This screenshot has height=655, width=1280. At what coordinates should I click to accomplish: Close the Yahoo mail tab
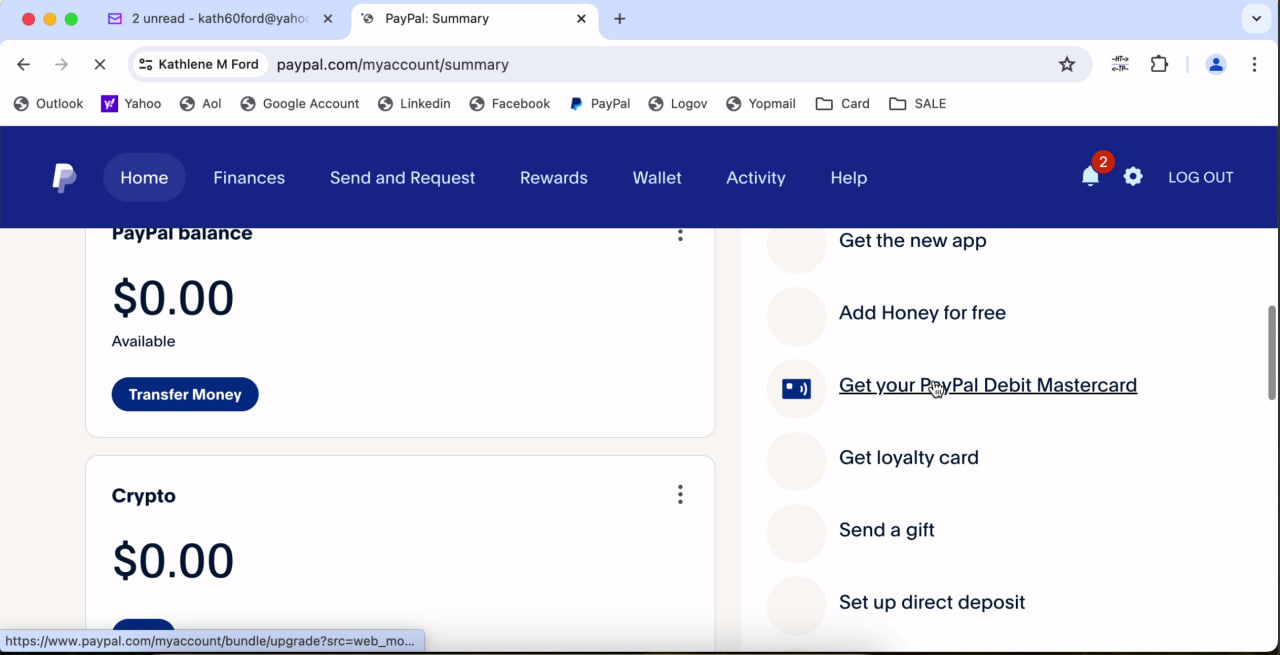[x=327, y=19]
